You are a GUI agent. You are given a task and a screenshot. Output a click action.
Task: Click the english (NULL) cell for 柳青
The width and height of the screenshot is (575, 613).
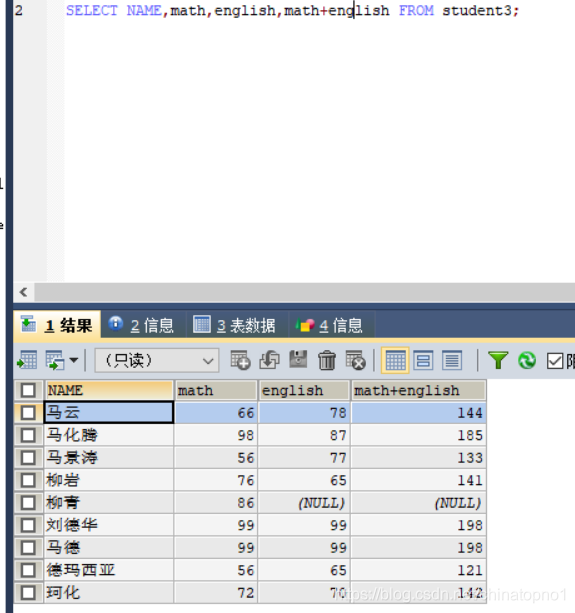click(x=304, y=503)
